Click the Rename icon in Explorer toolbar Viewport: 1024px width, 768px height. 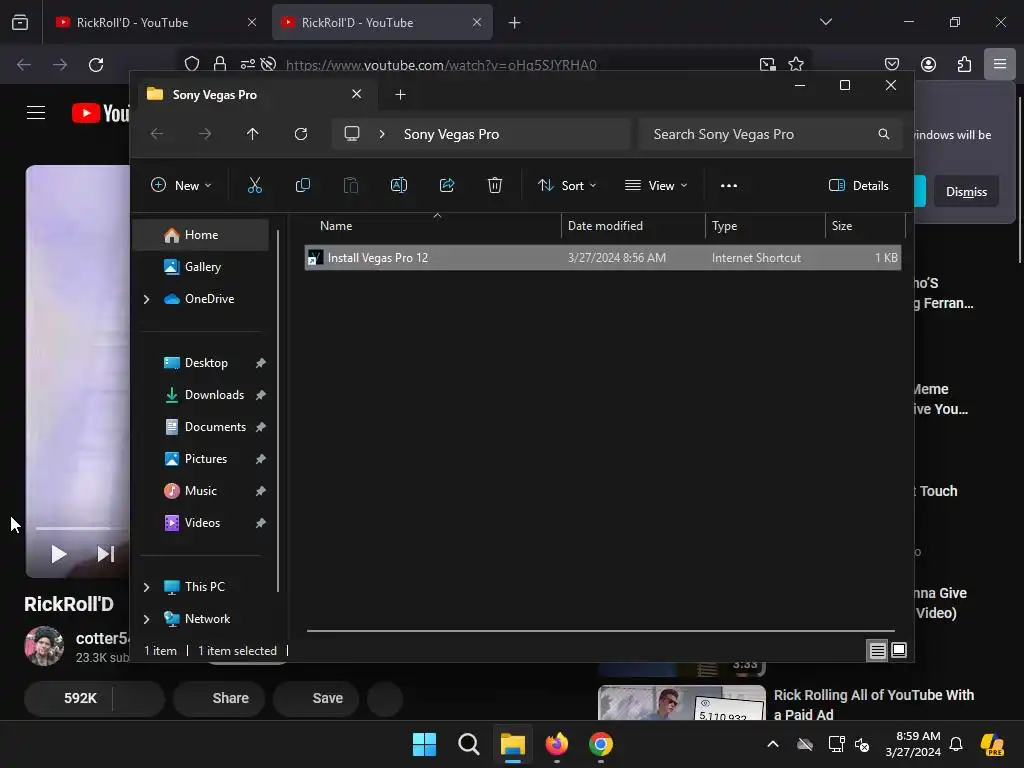click(398, 185)
